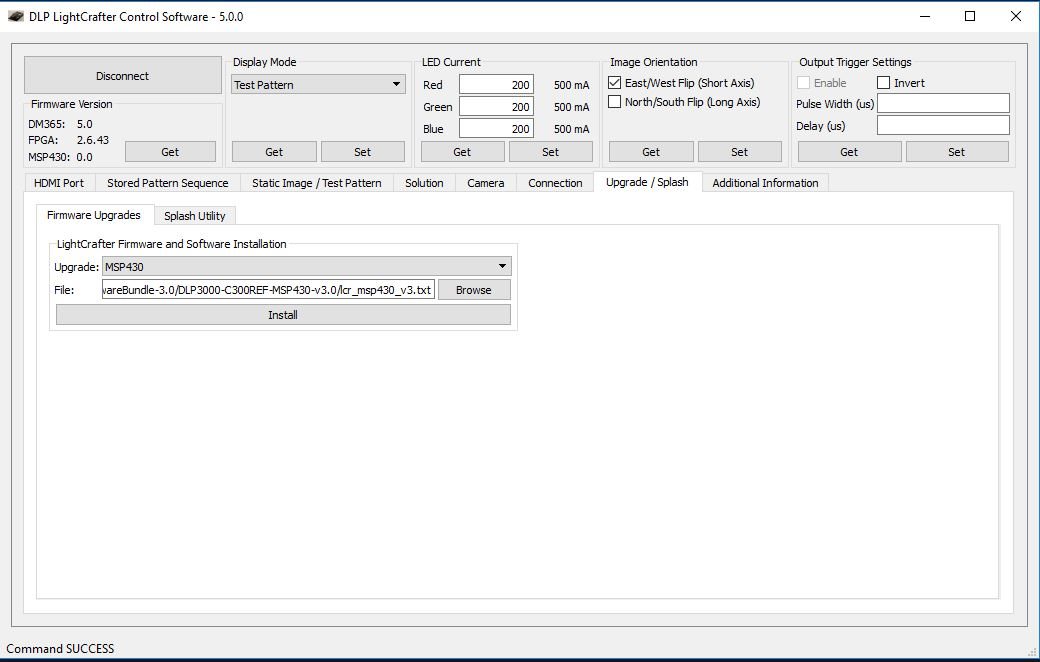Open Static Image / Test Pattern tab
Screen dimensions: 1040x662
(317, 183)
